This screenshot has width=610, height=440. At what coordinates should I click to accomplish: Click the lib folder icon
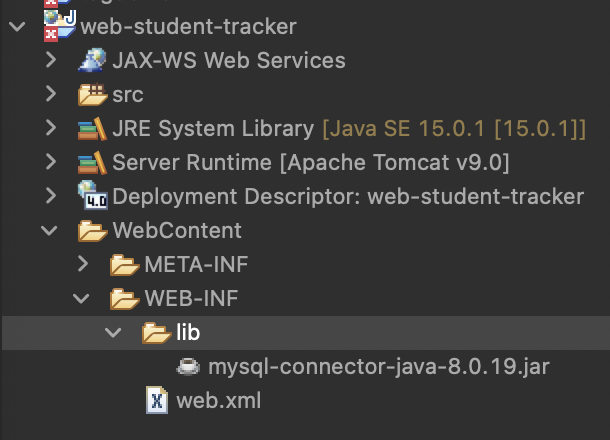click(156, 333)
